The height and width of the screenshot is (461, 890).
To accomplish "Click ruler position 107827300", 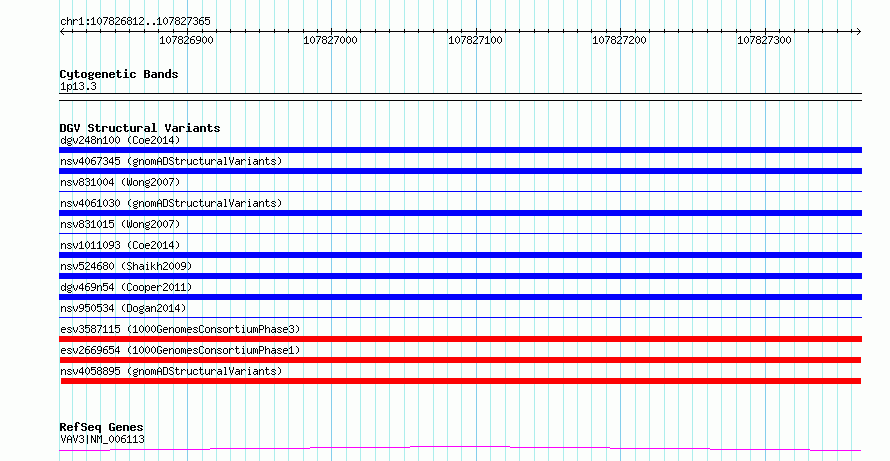I will (x=764, y=40).
